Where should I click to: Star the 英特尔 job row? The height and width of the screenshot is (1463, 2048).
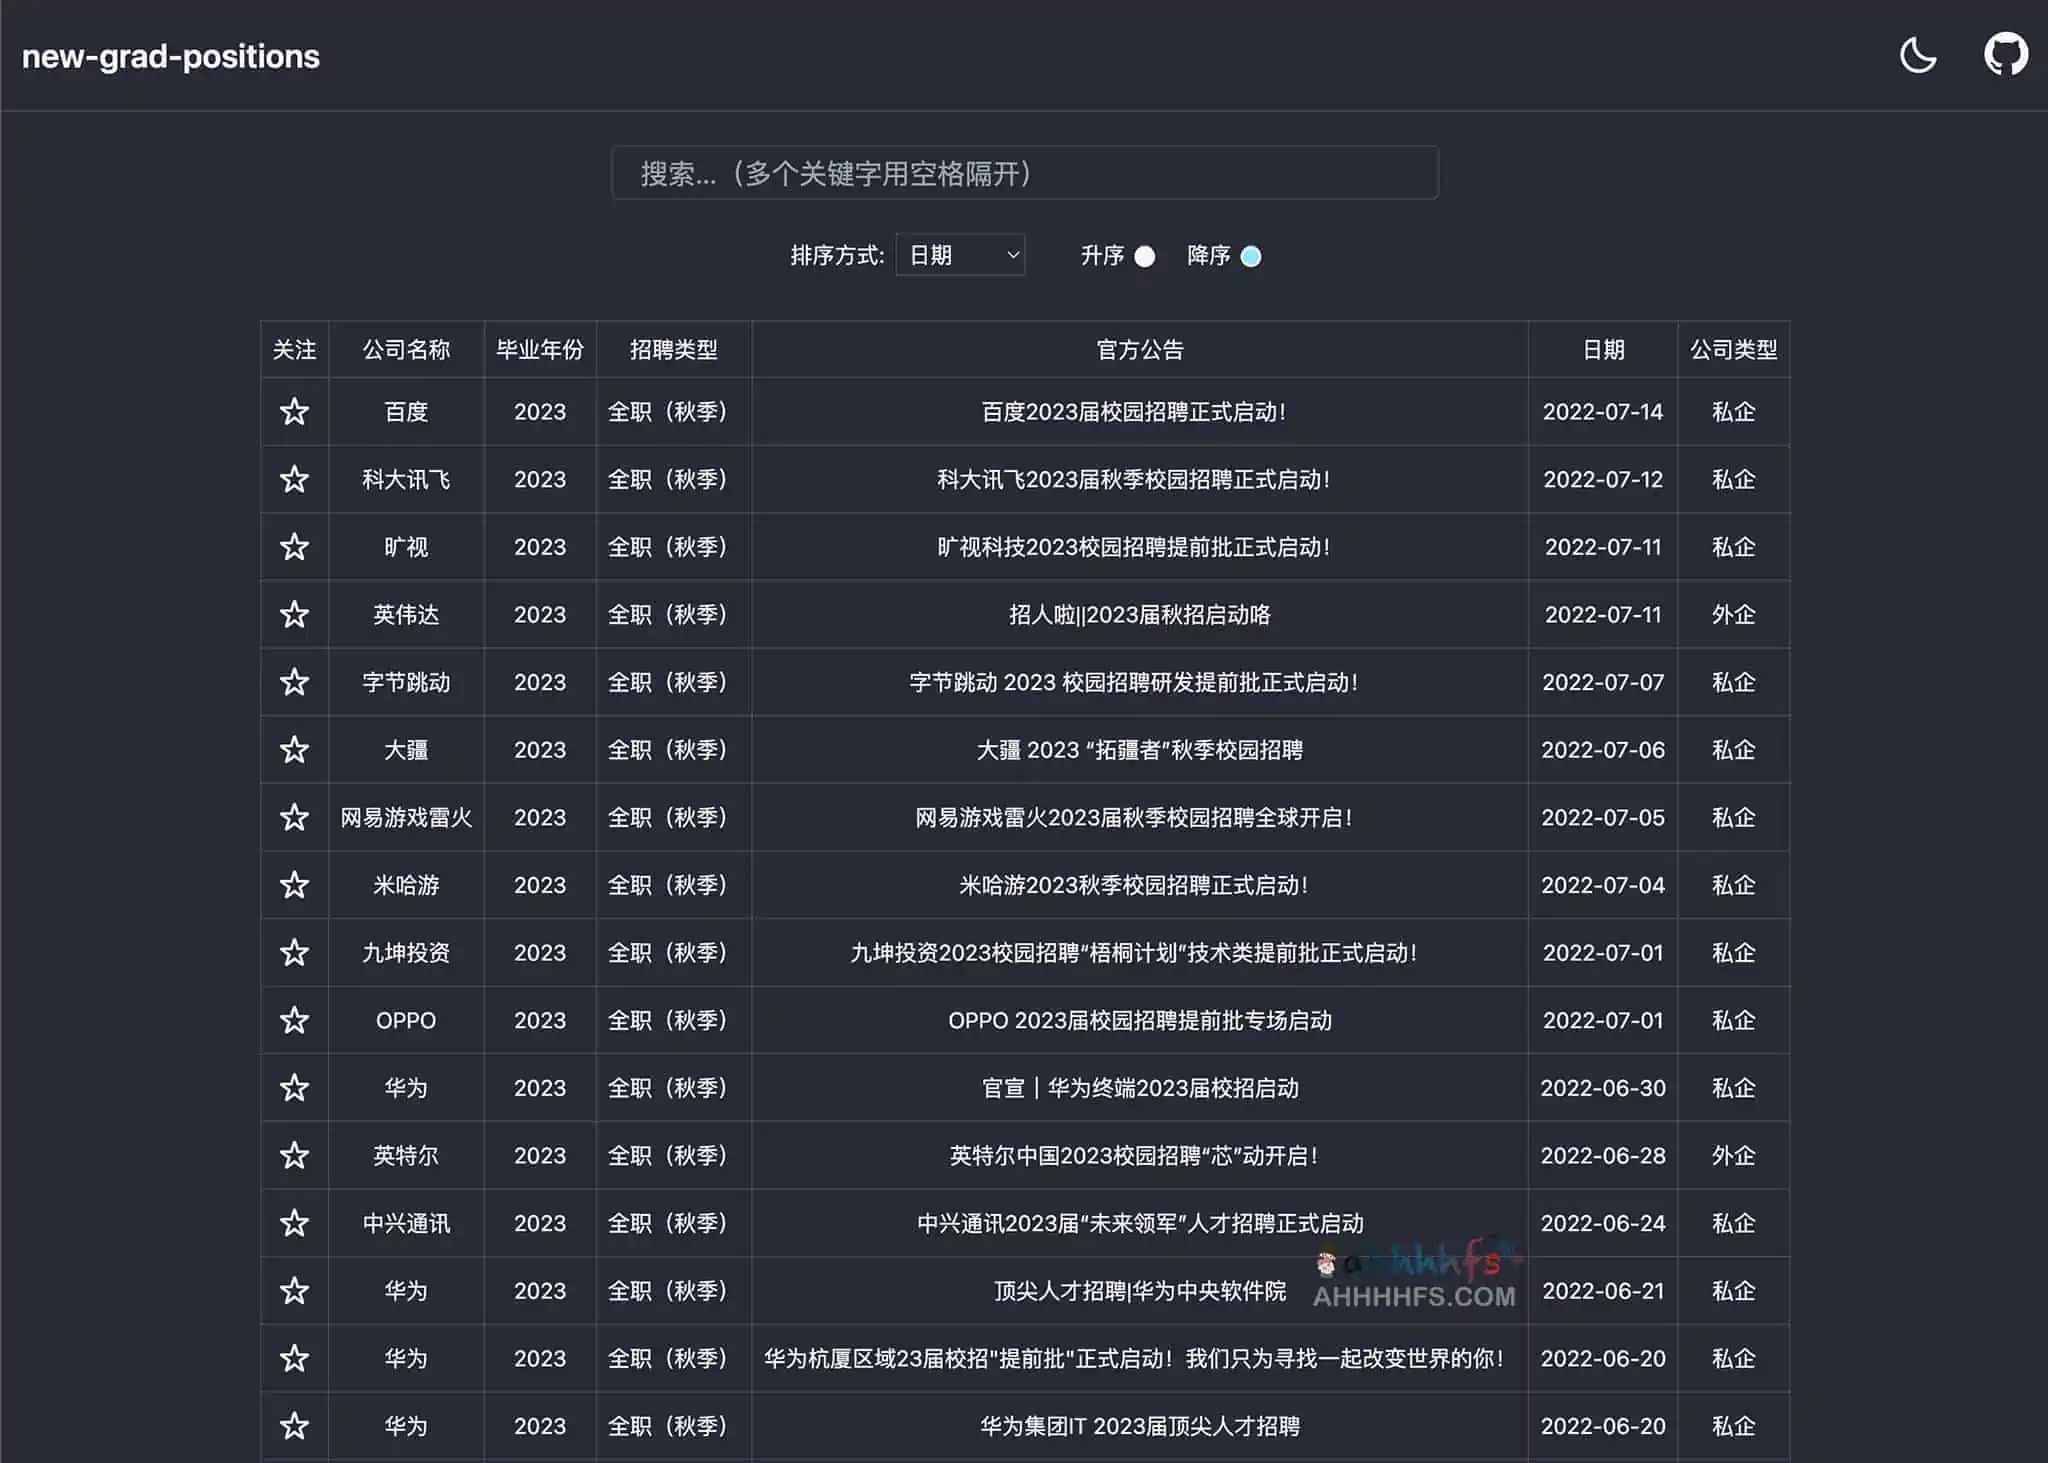295,1155
